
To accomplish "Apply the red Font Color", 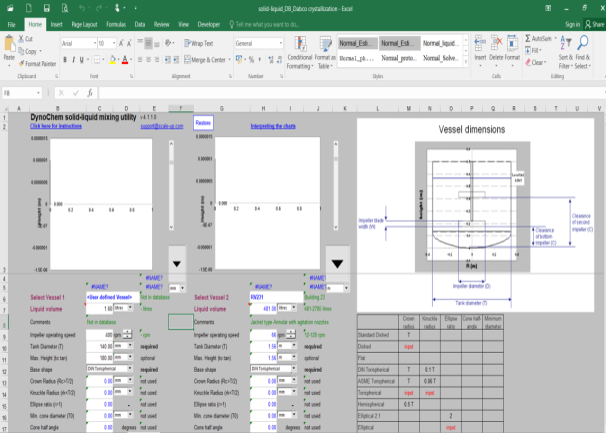I will [x=125, y=60].
